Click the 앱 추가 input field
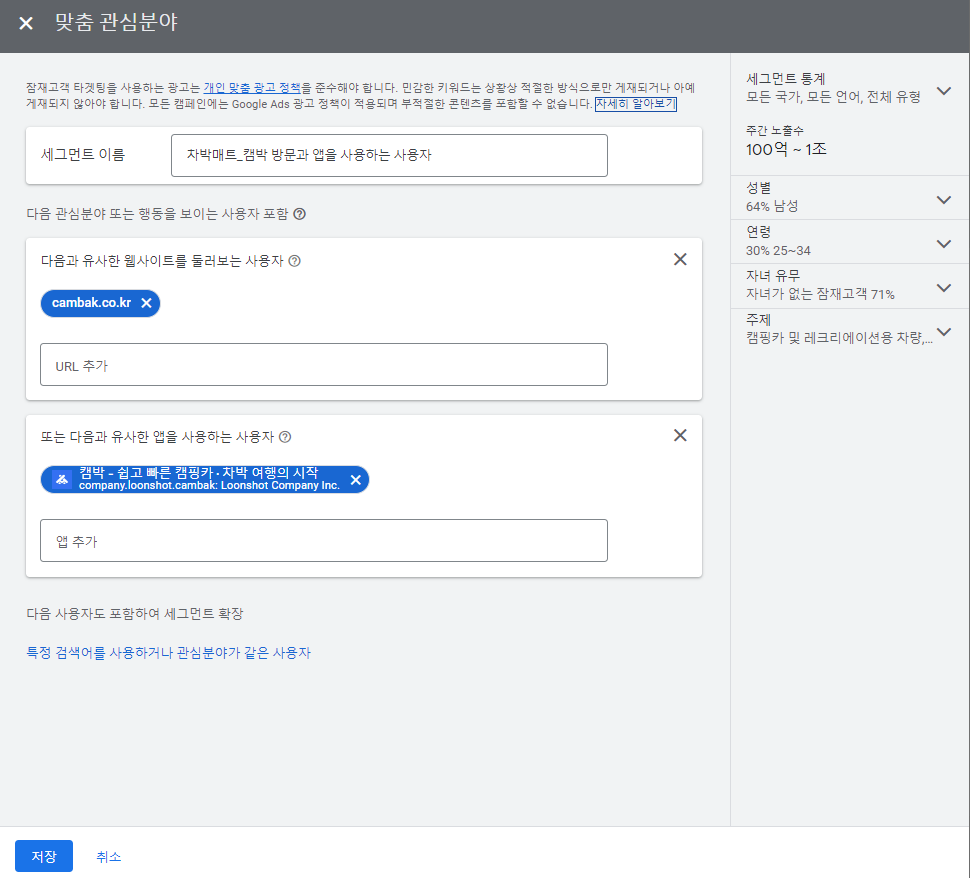Screen dimensions: 970x878 coord(324,541)
